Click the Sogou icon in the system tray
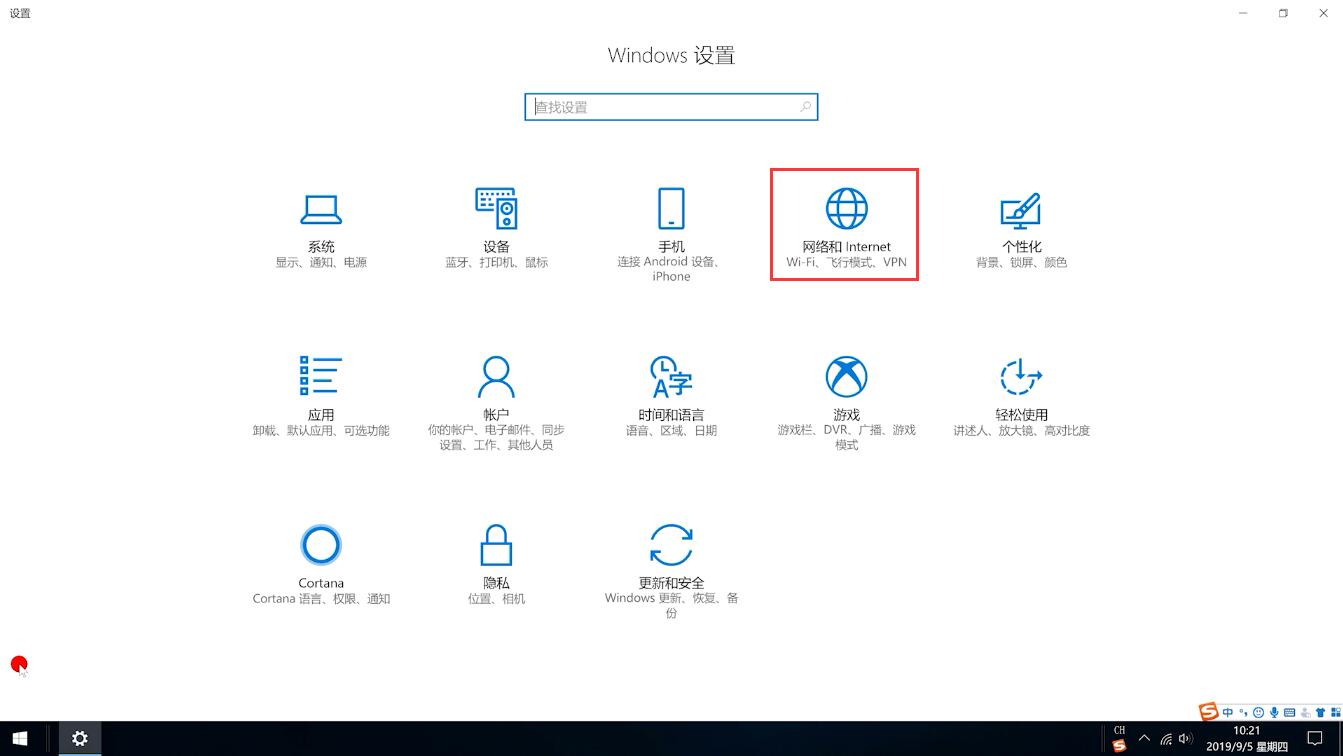1343x756 pixels. 1119,746
